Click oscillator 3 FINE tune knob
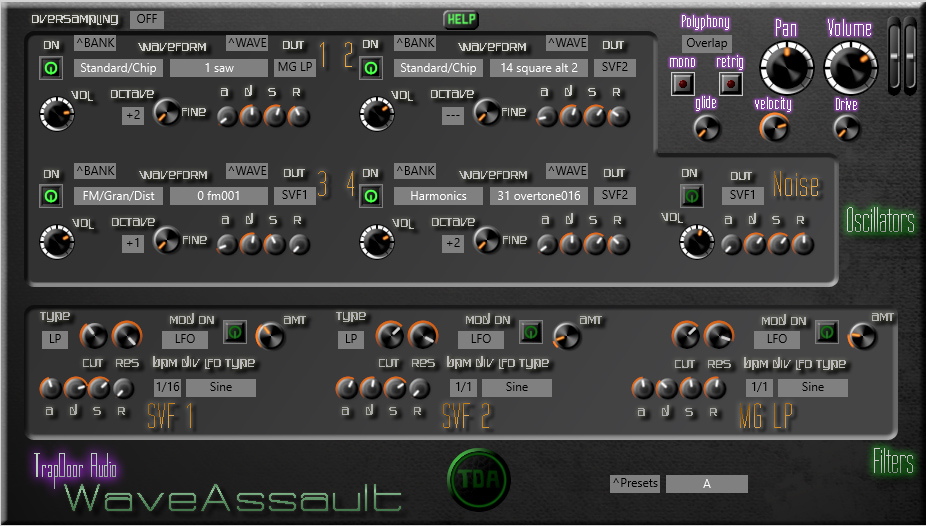The width and height of the screenshot is (926, 526). (x=166, y=240)
